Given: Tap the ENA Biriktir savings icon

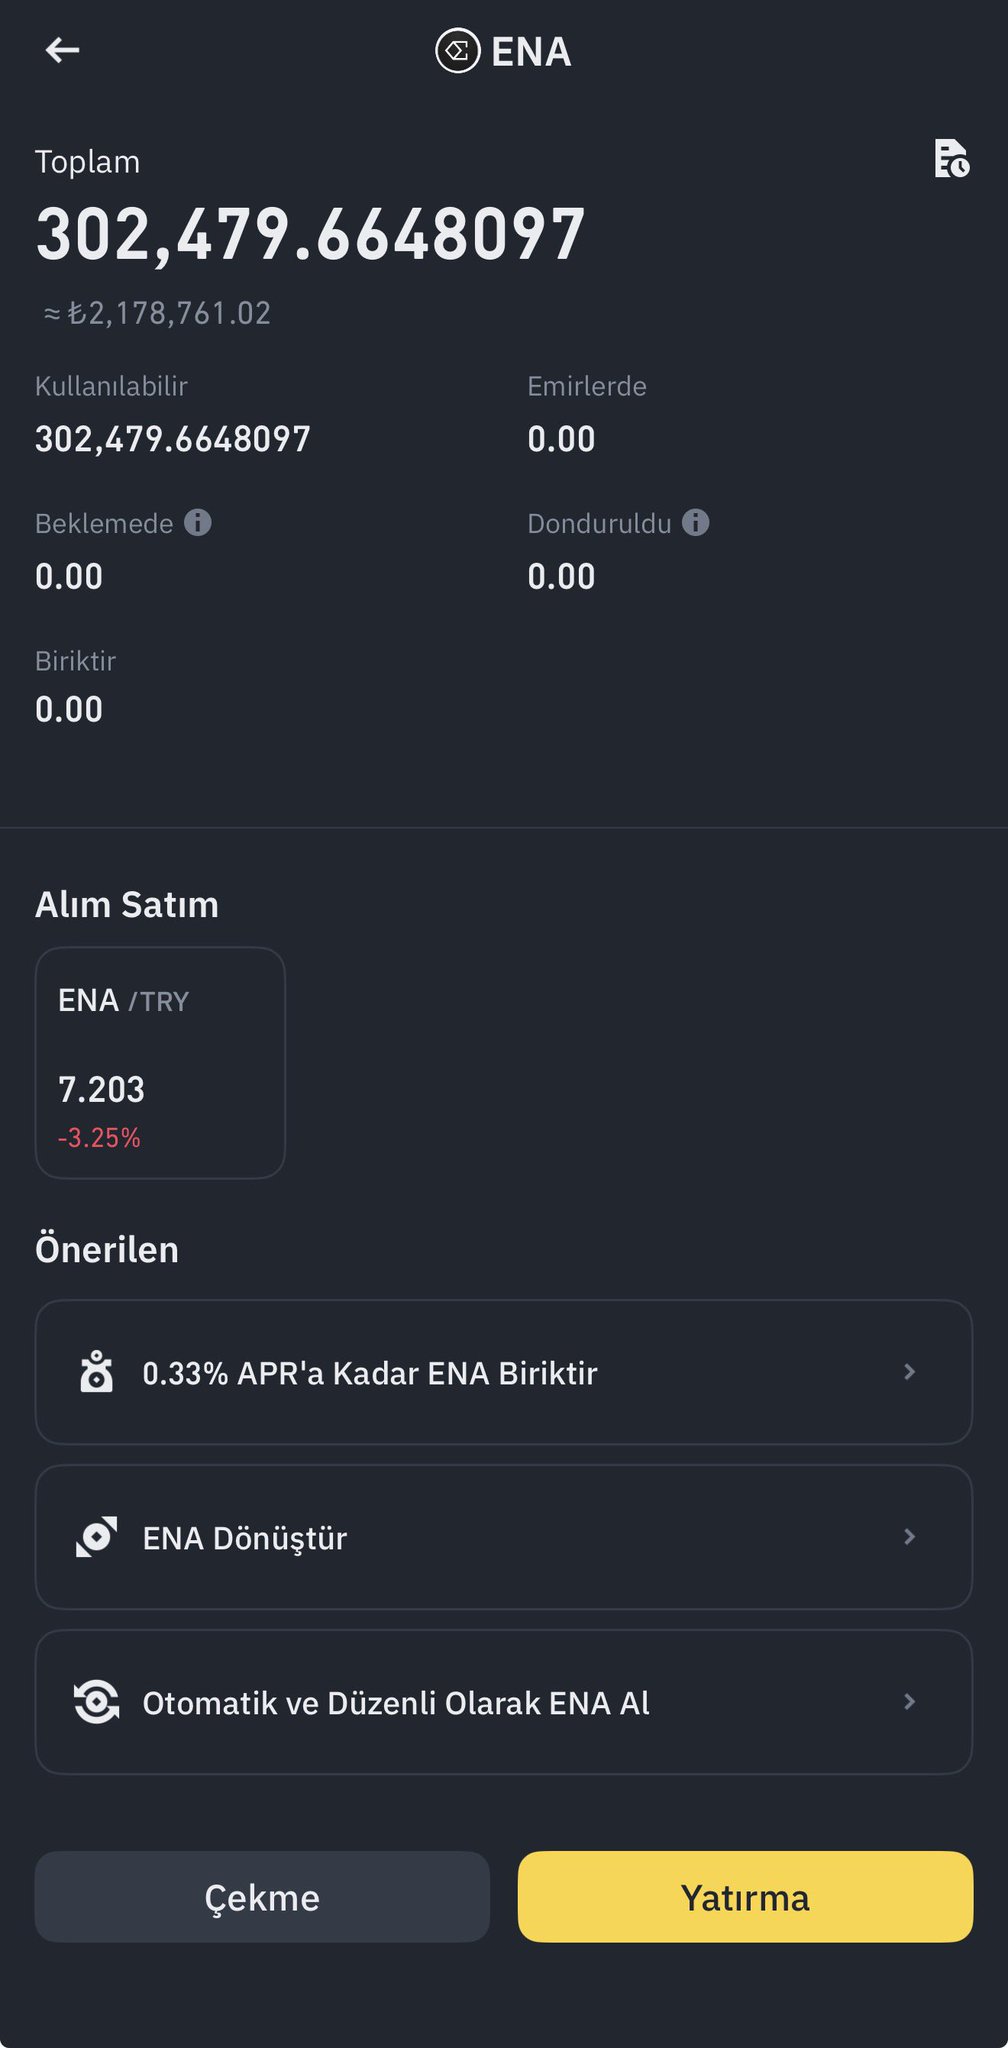Looking at the screenshot, I should click(97, 1372).
